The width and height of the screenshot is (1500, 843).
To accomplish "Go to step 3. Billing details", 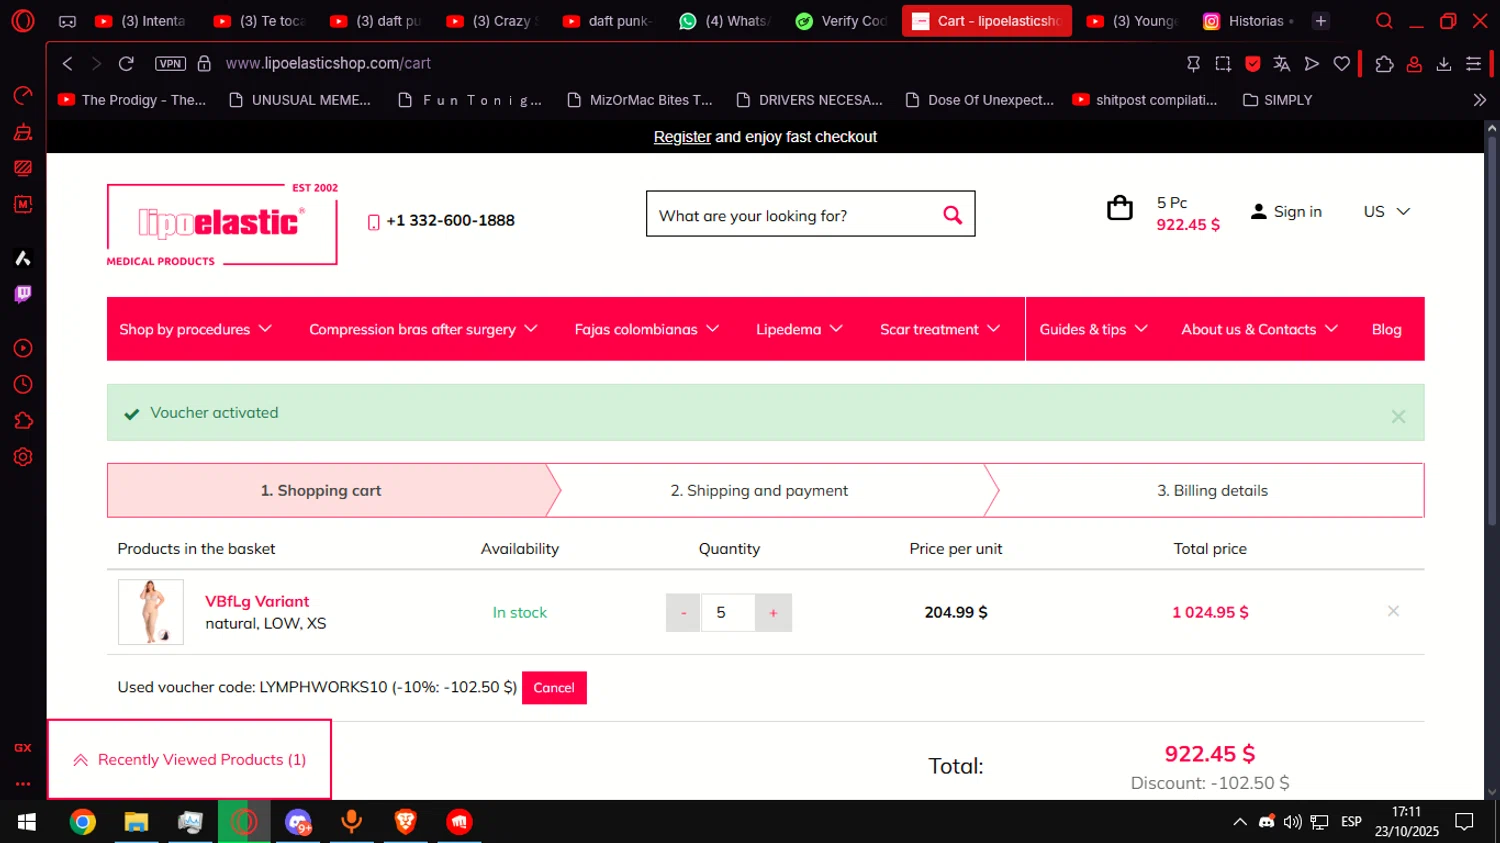I will click(x=1212, y=490).
